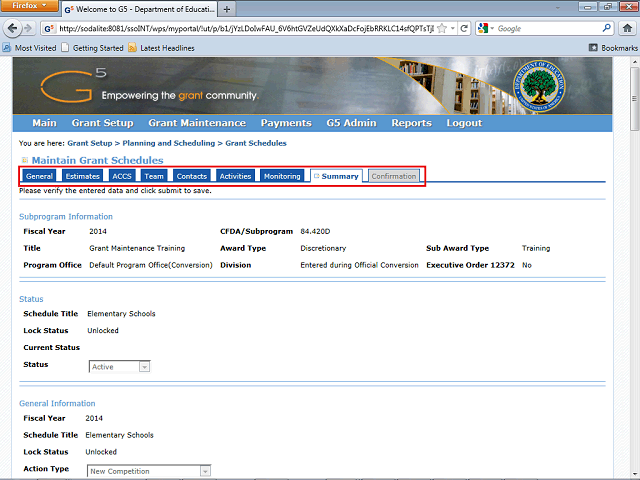Open a new tab with plus button
The width and height of the screenshot is (640, 480).
pos(227,9)
